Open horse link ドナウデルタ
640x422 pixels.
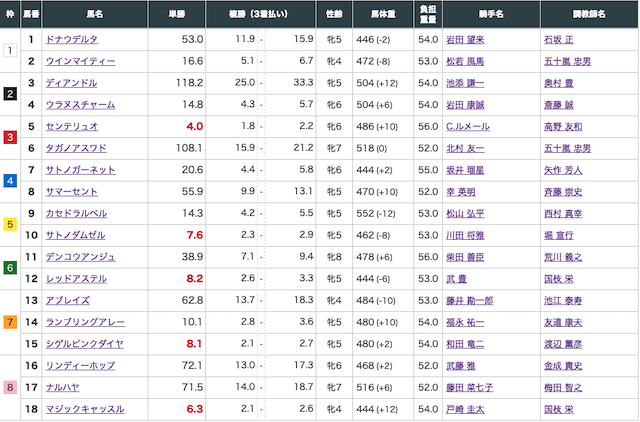tap(71, 40)
